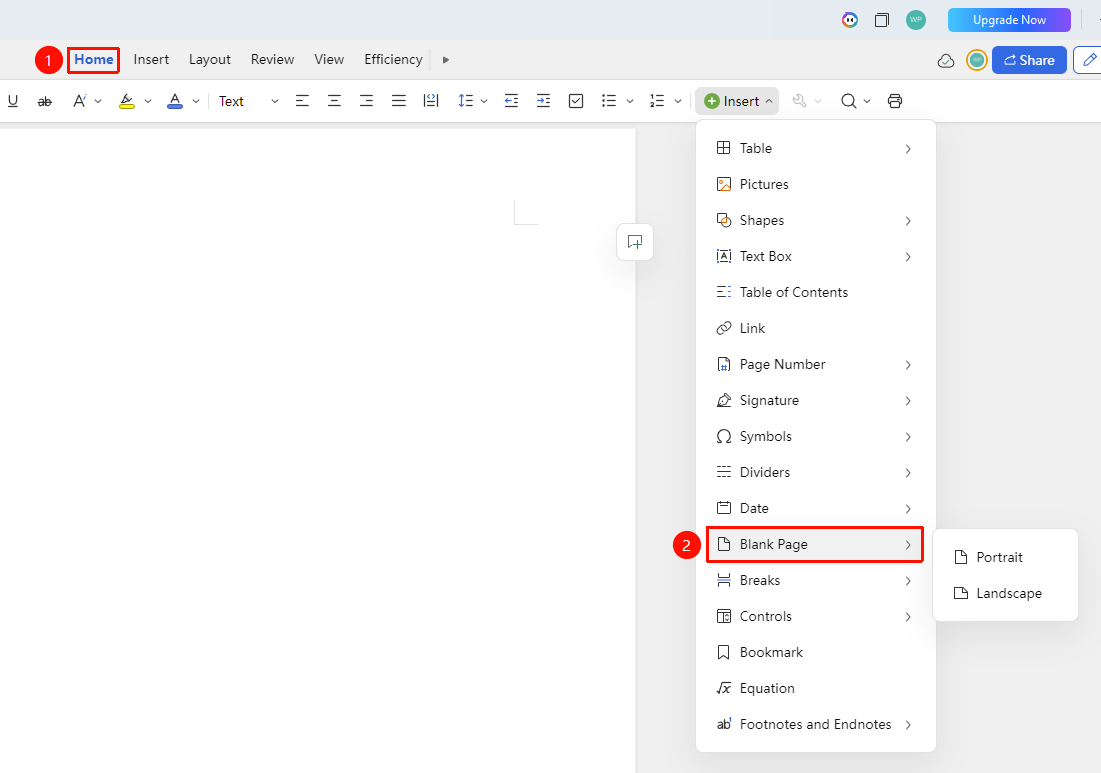Open the Review tab
Screen dimensions: 1101x773
point(272,60)
